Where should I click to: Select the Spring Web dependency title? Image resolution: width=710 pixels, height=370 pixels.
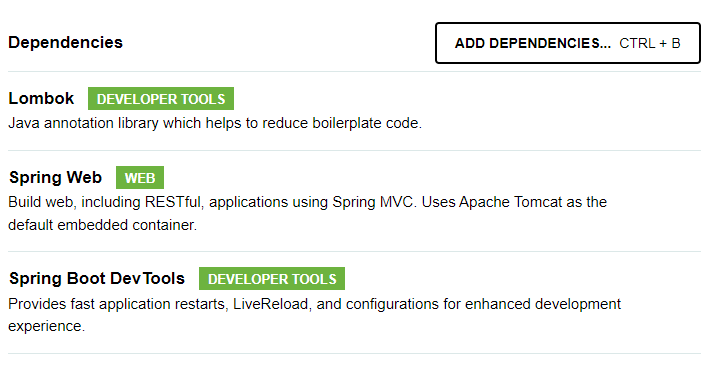[x=55, y=178]
